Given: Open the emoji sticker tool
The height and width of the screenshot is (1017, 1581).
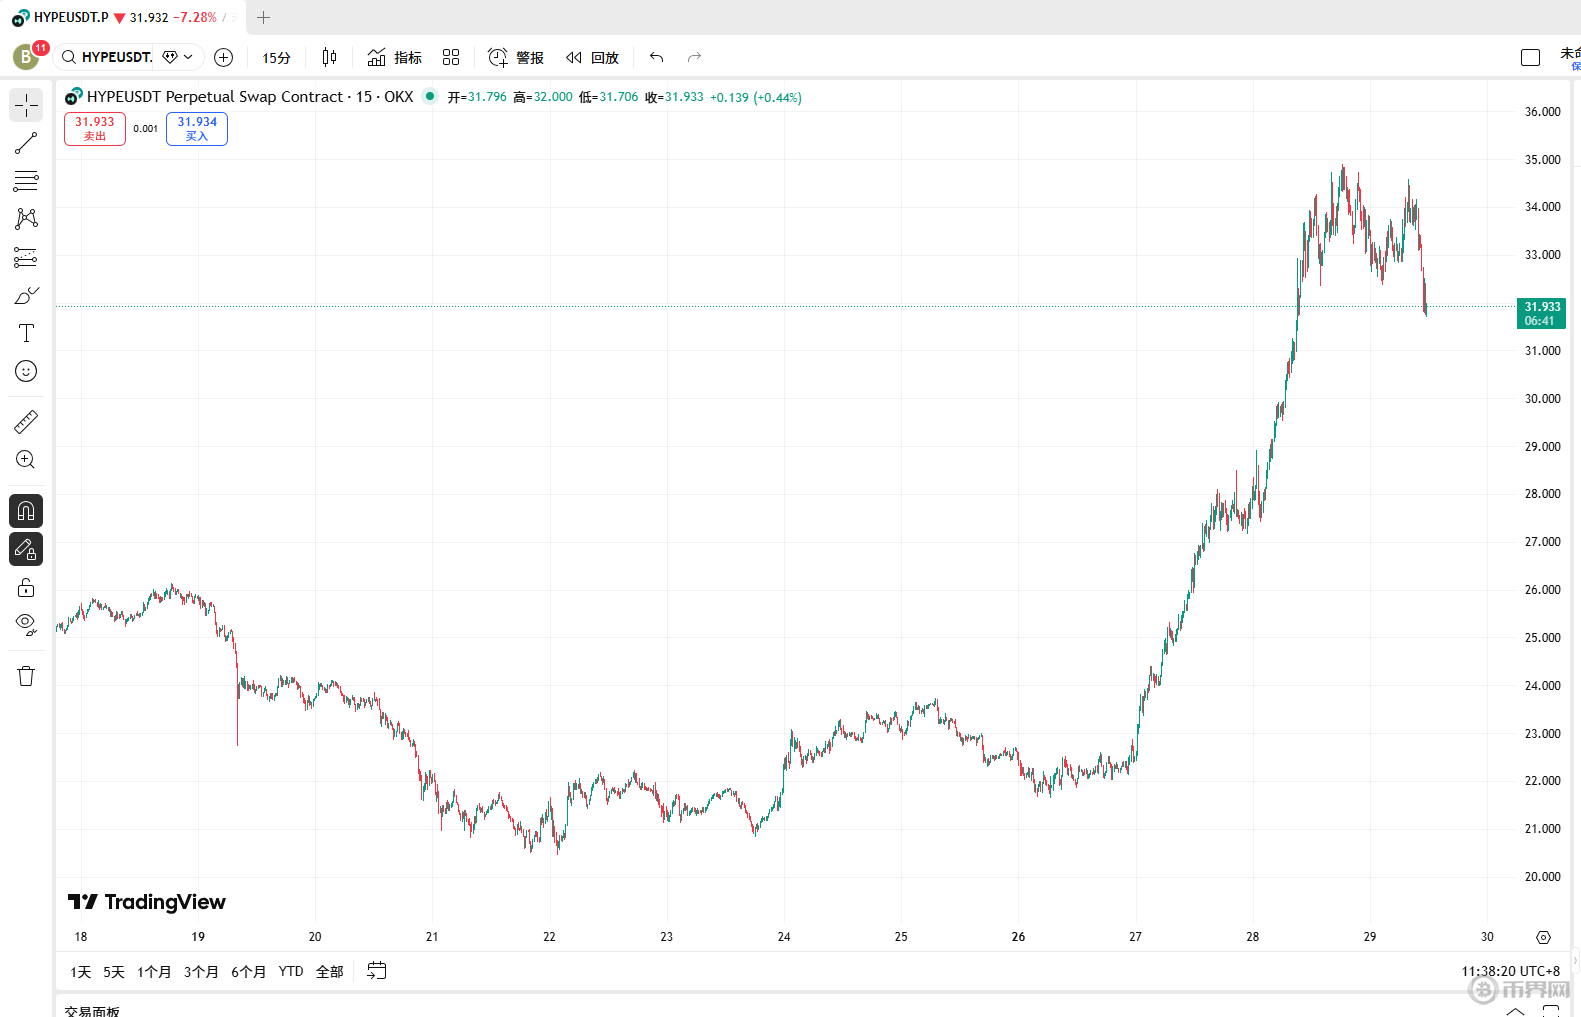Looking at the screenshot, I should [x=26, y=371].
